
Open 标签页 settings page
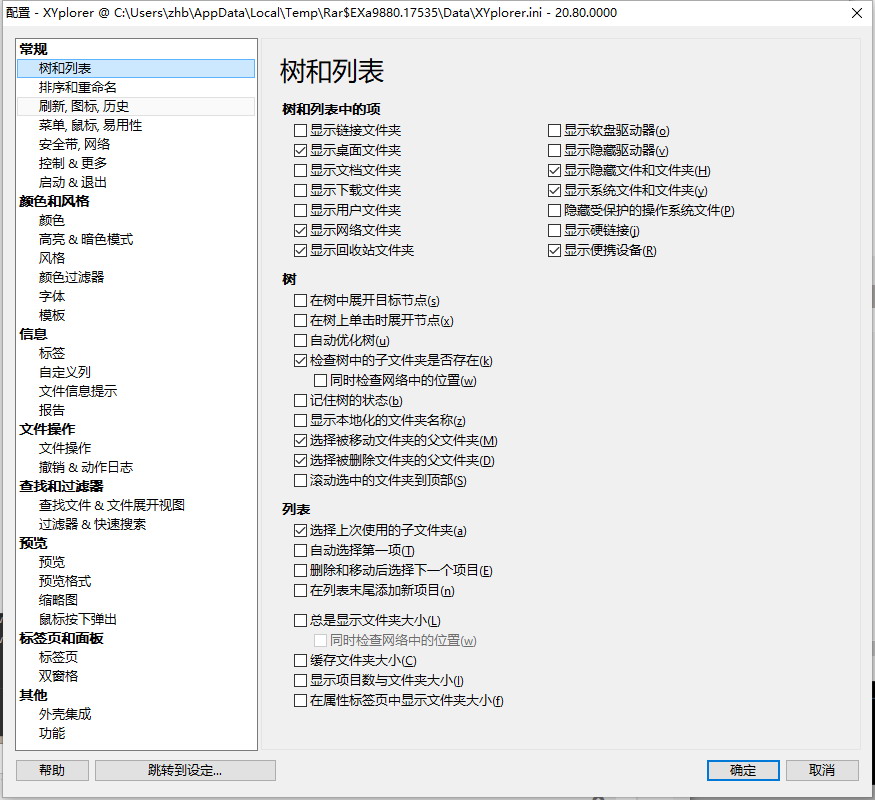(58, 657)
